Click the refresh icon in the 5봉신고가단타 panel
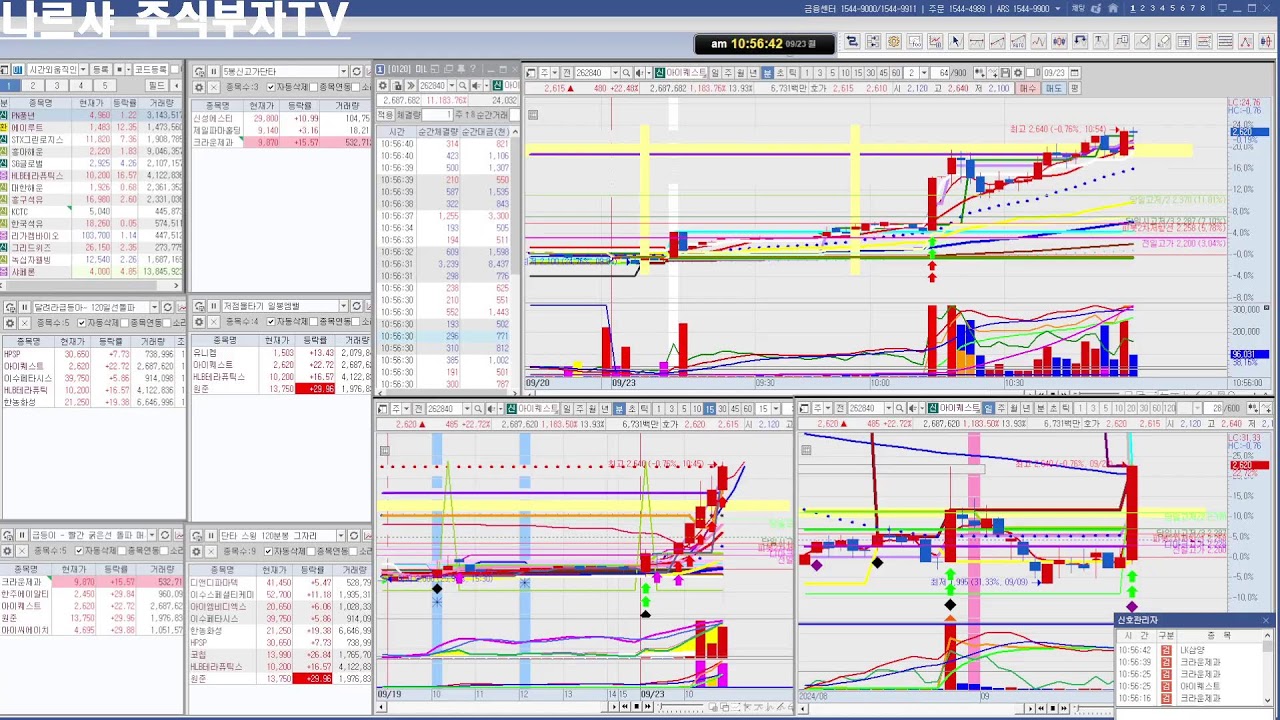 pos(356,72)
